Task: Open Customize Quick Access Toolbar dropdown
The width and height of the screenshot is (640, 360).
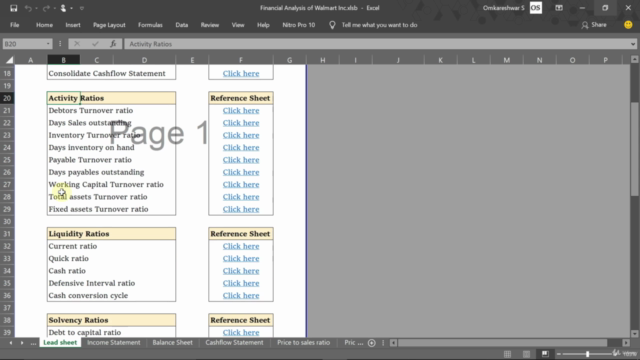Action: [x=82, y=8]
